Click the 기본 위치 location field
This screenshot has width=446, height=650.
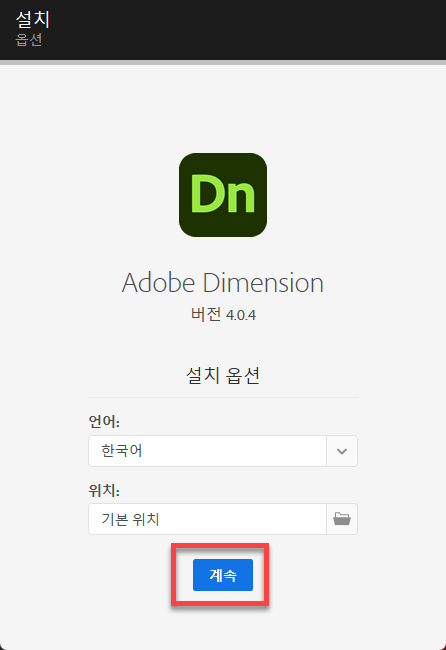click(x=207, y=519)
